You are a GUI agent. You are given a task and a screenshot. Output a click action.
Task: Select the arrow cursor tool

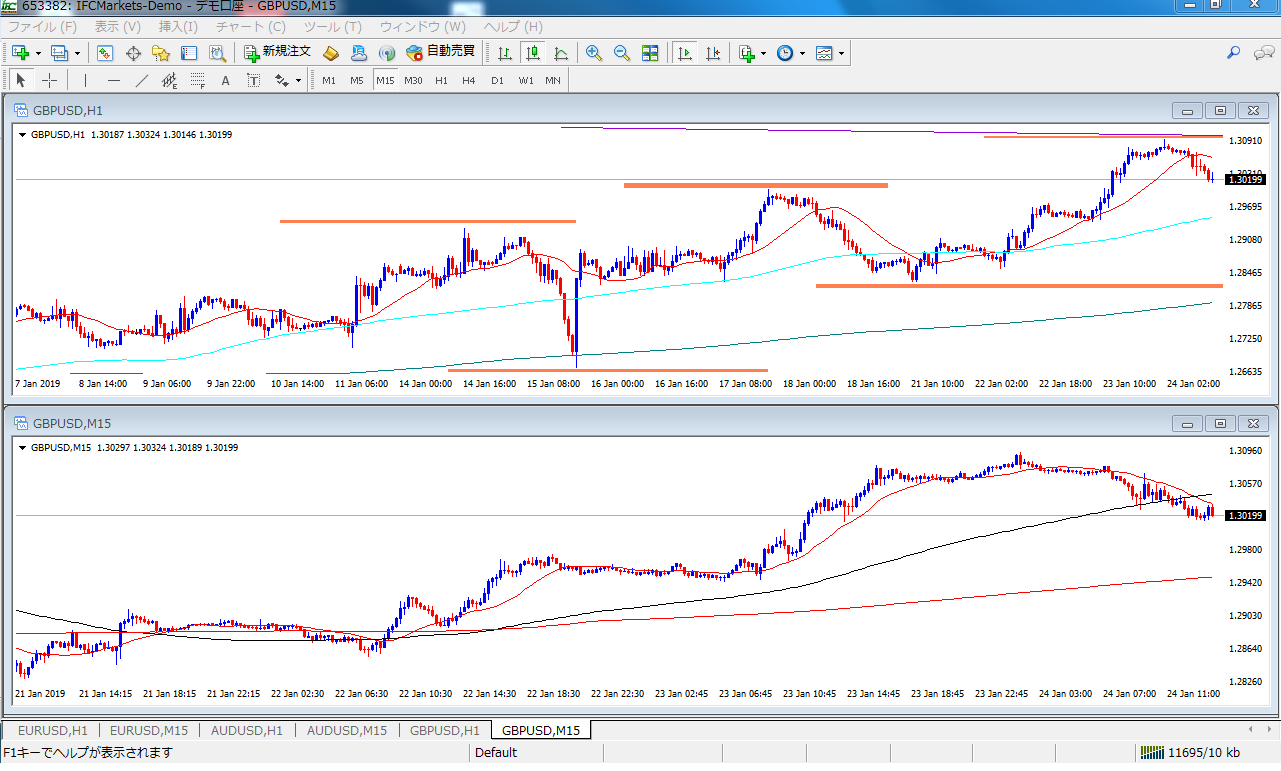point(21,80)
